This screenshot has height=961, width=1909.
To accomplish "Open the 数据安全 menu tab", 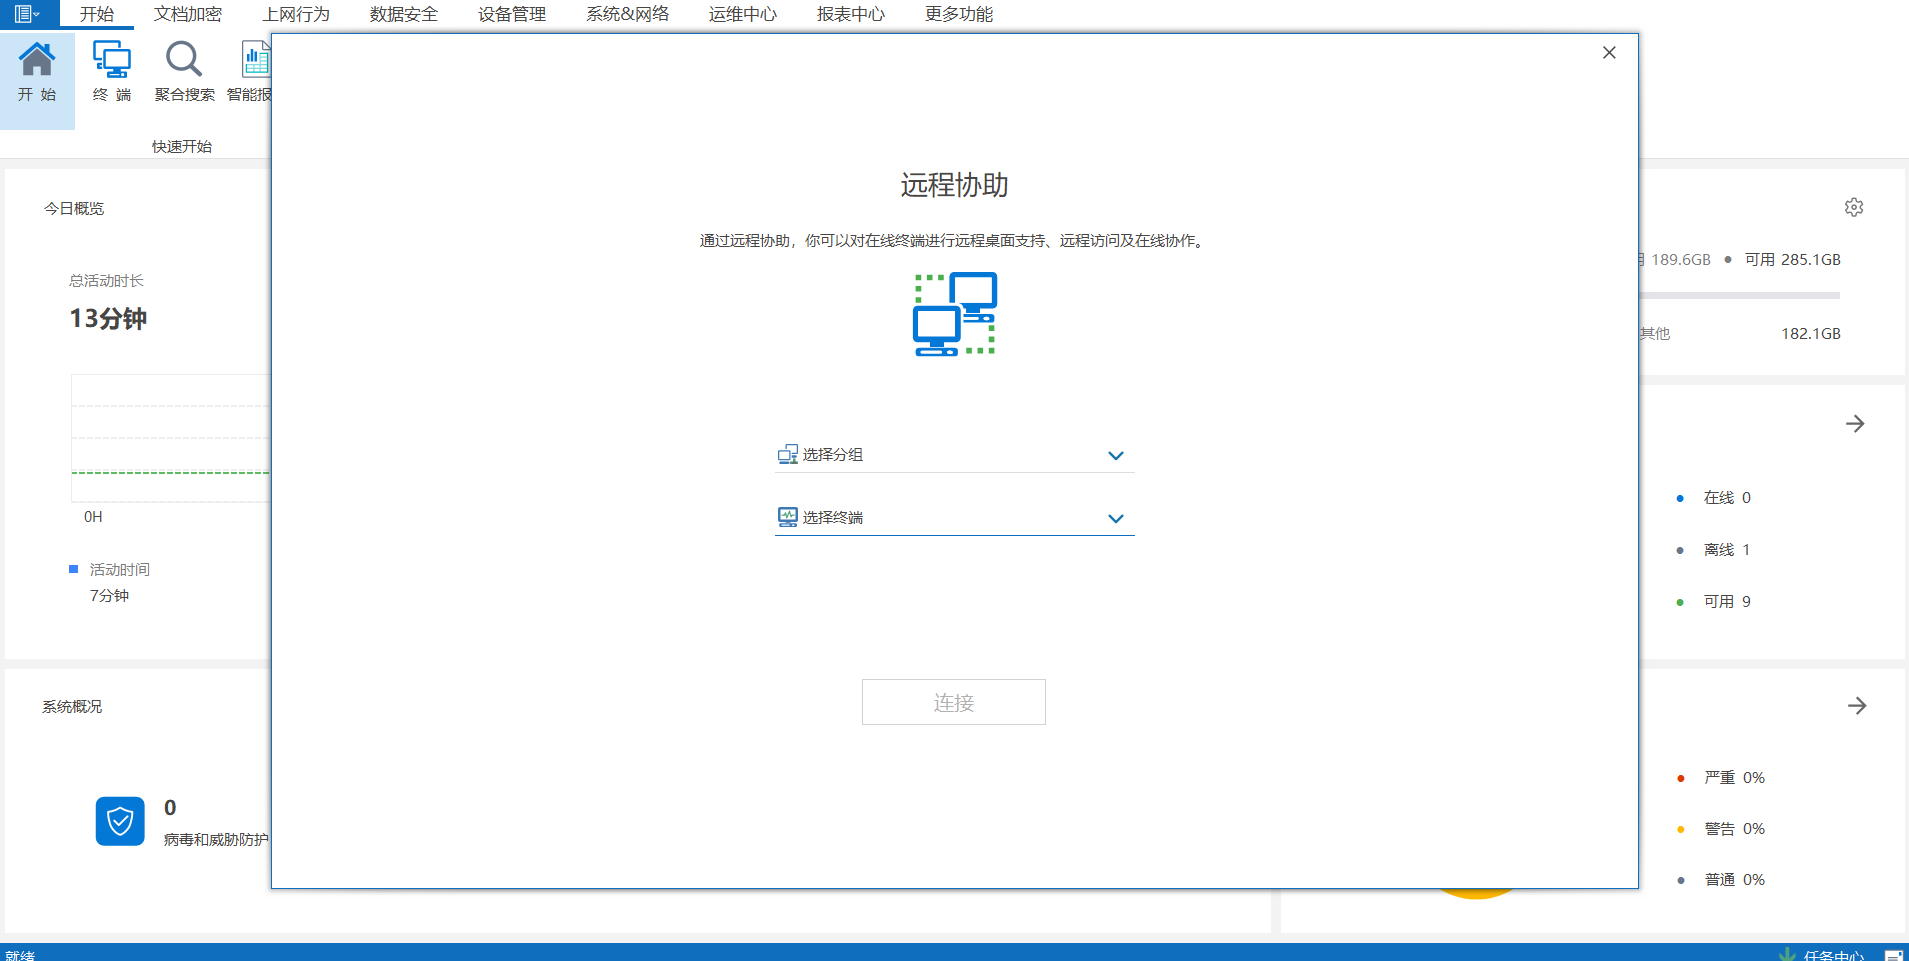I will pyautogui.click(x=403, y=14).
